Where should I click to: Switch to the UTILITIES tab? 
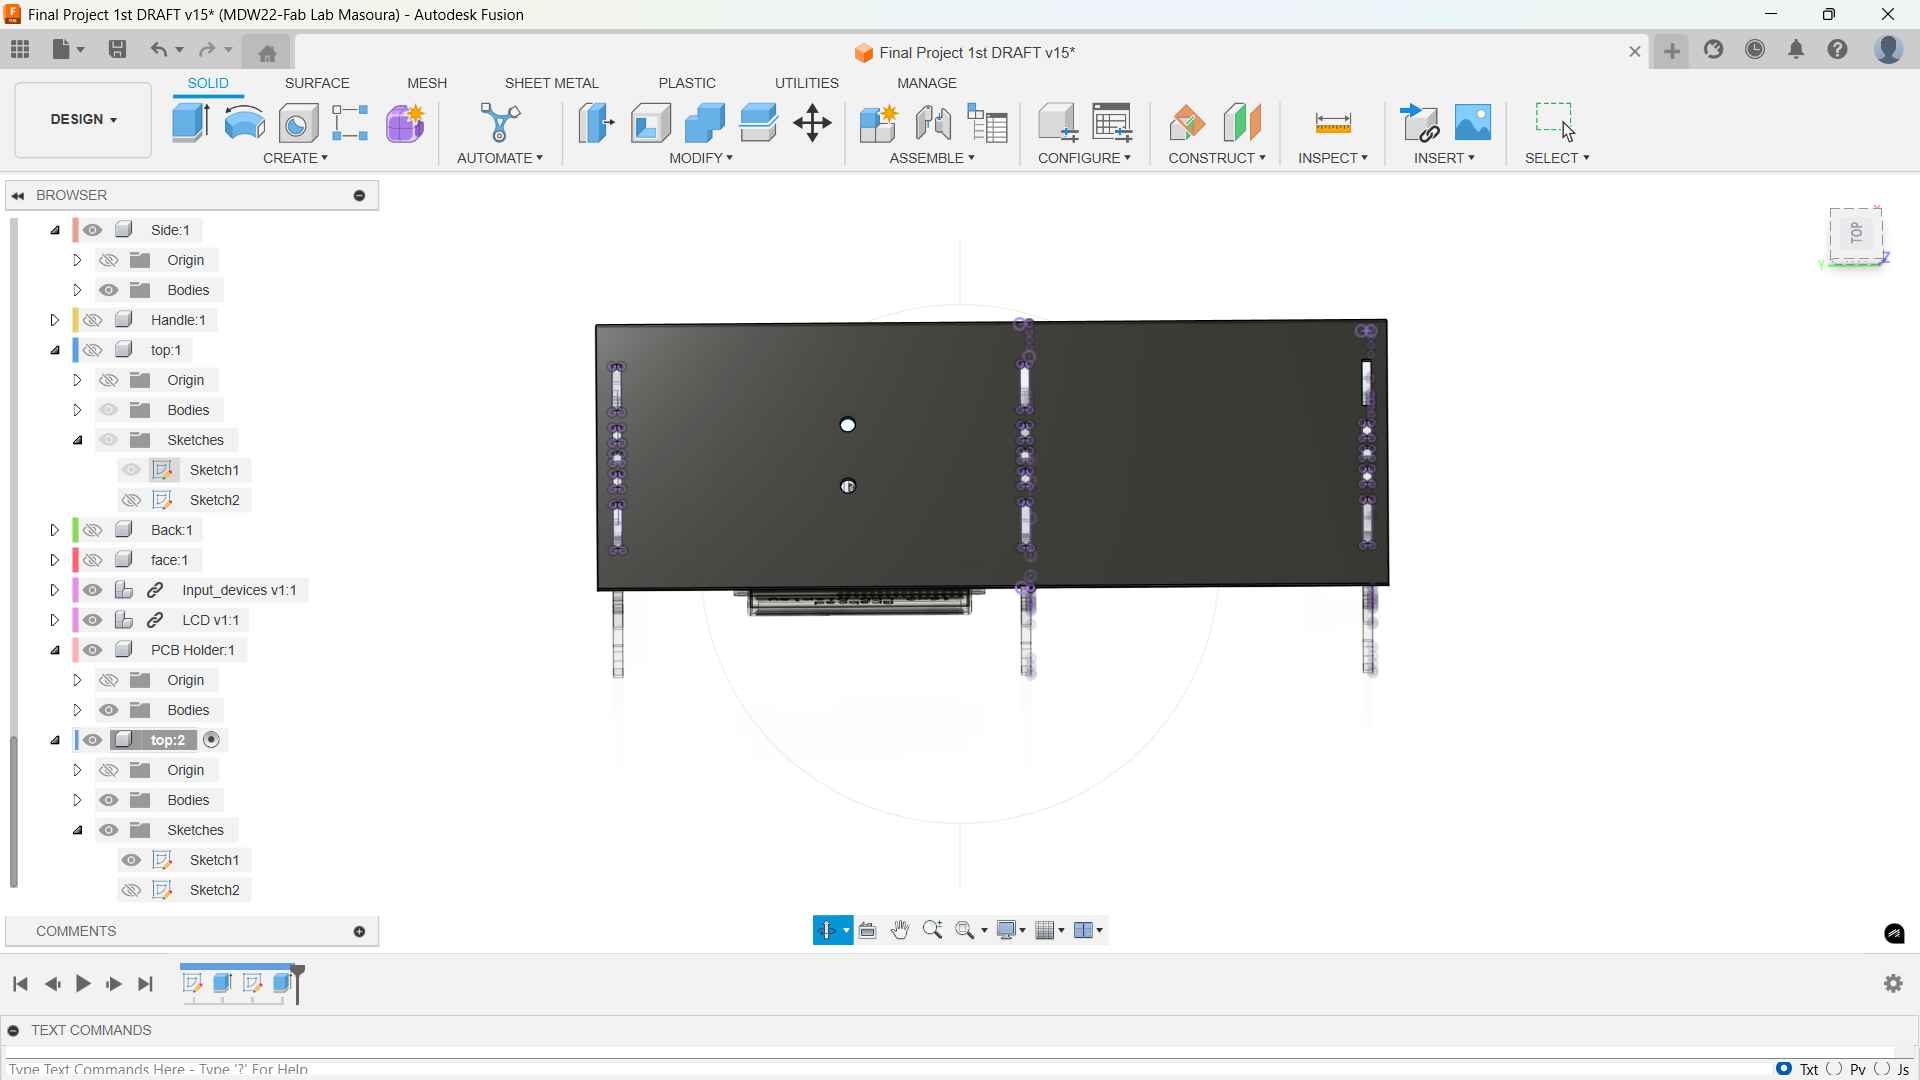tap(807, 83)
